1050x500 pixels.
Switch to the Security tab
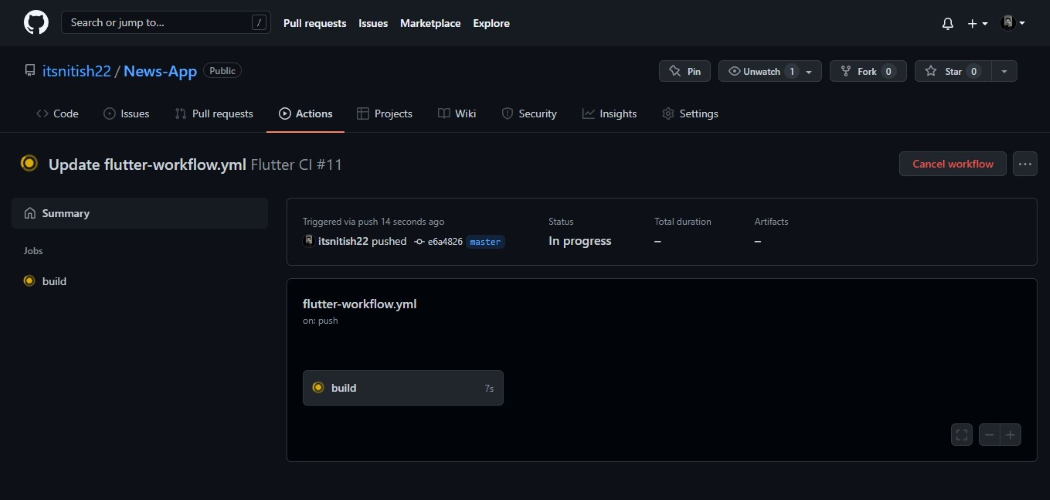click(529, 114)
